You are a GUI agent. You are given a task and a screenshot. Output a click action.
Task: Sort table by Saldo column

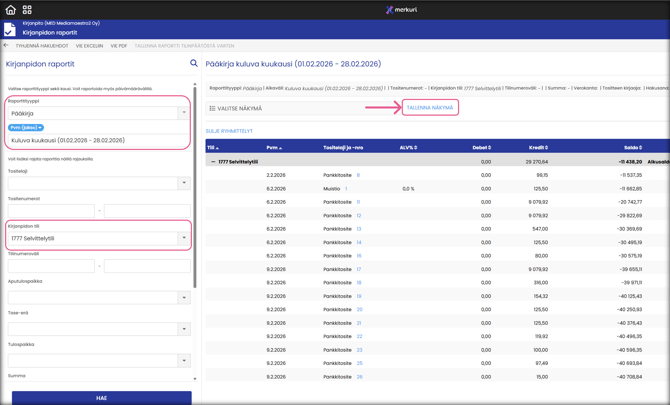point(630,147)
